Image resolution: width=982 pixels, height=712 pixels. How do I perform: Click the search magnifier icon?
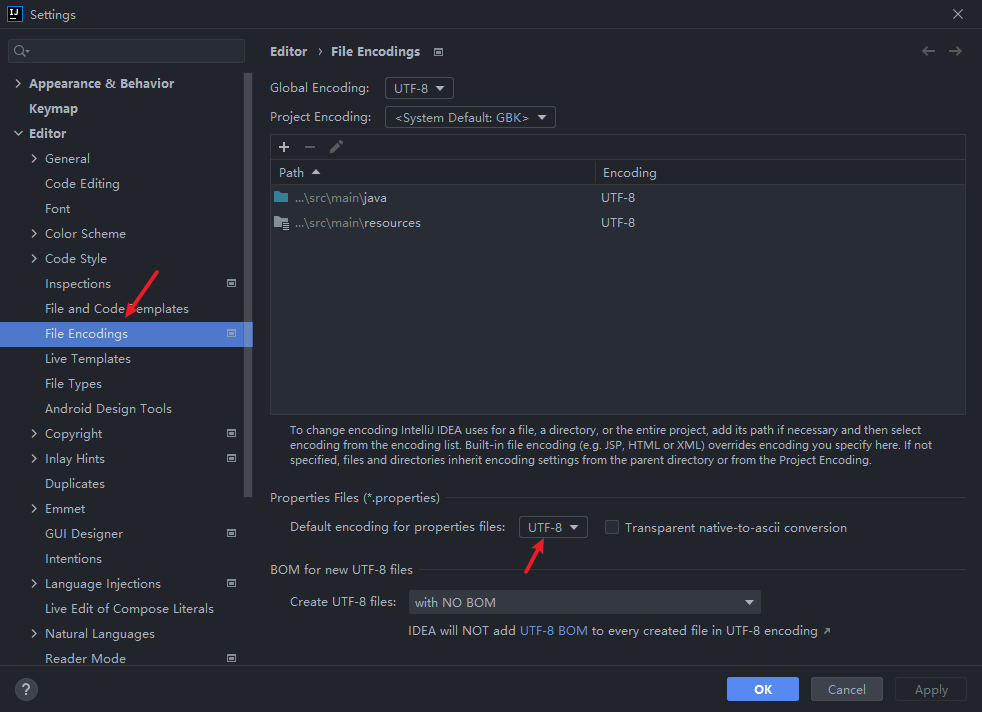point(21,51)
